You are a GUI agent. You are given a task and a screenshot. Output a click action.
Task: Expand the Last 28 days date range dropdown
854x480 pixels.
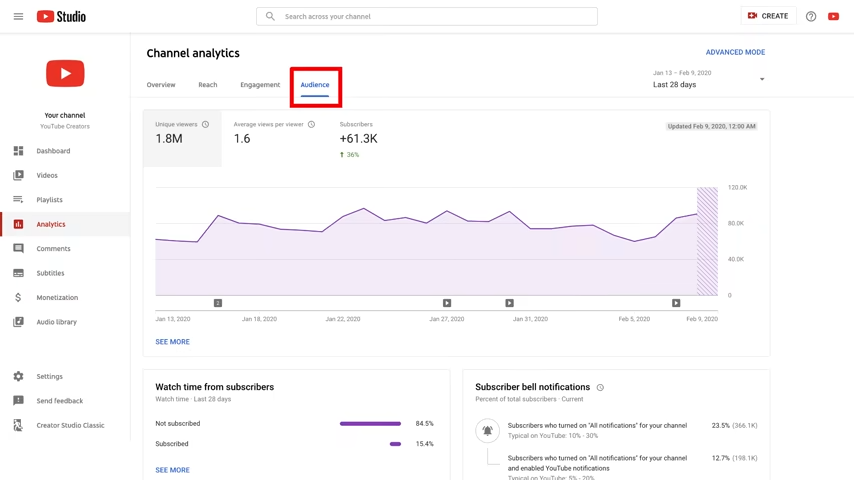(761, 80)
